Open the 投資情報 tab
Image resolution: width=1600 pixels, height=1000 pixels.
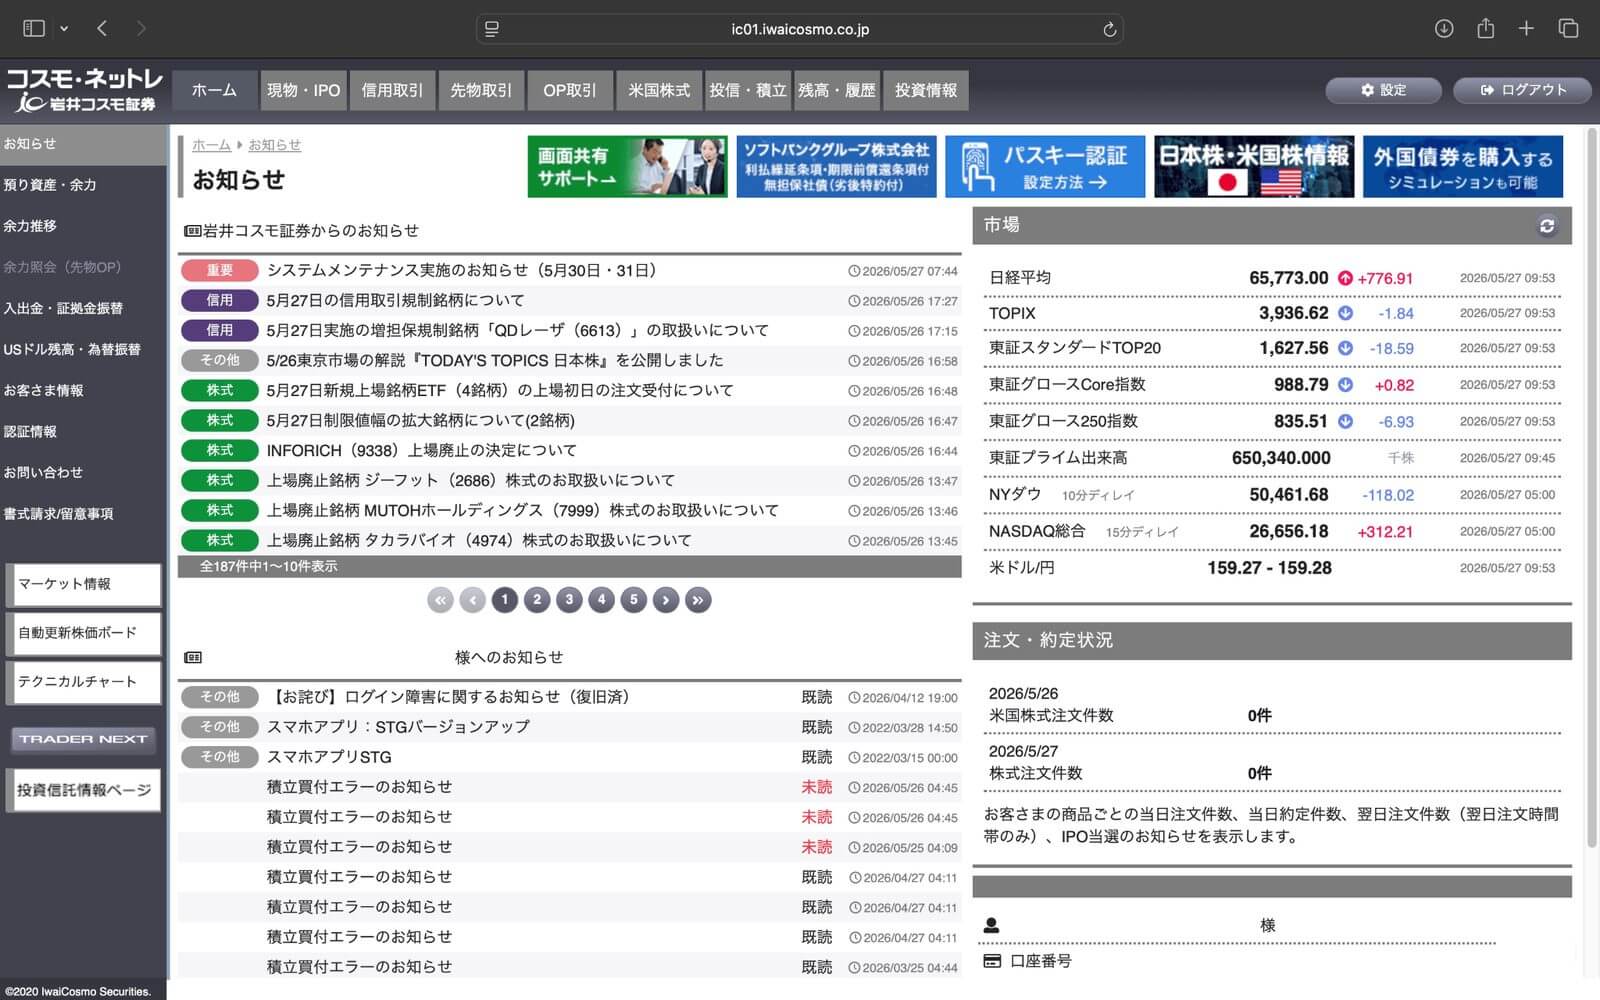point(926,90)
